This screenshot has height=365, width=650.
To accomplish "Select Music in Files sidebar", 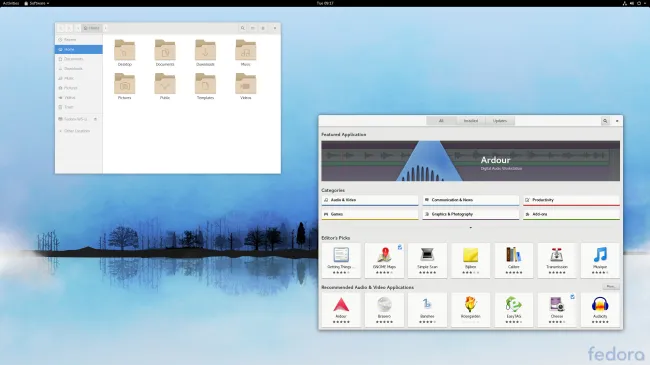I will click(x=79, y=78).
